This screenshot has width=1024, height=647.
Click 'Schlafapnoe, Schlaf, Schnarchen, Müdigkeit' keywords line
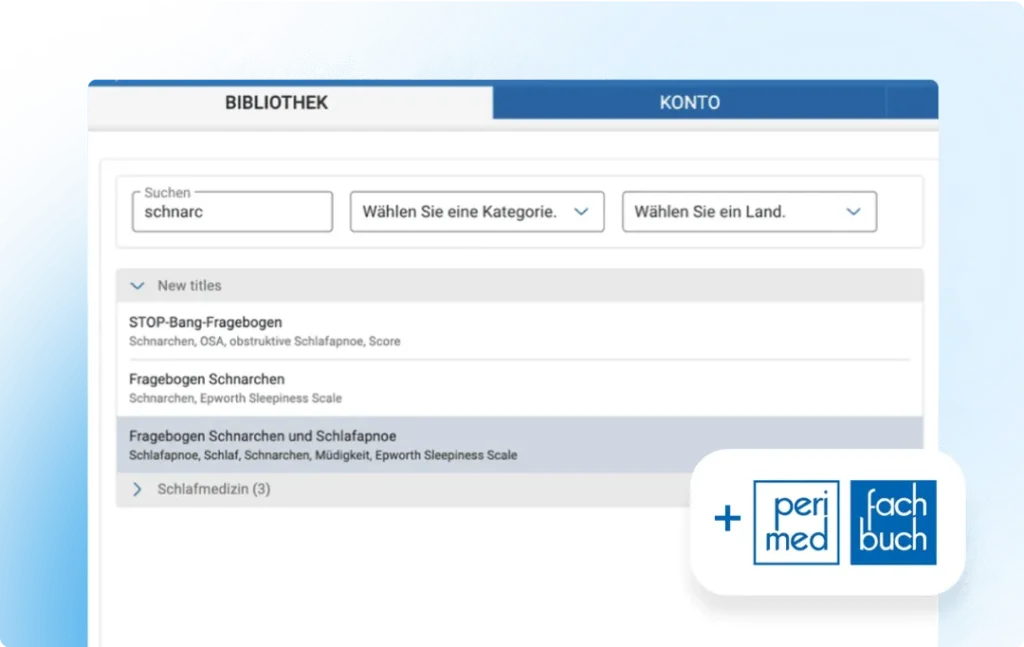(323, 454)
